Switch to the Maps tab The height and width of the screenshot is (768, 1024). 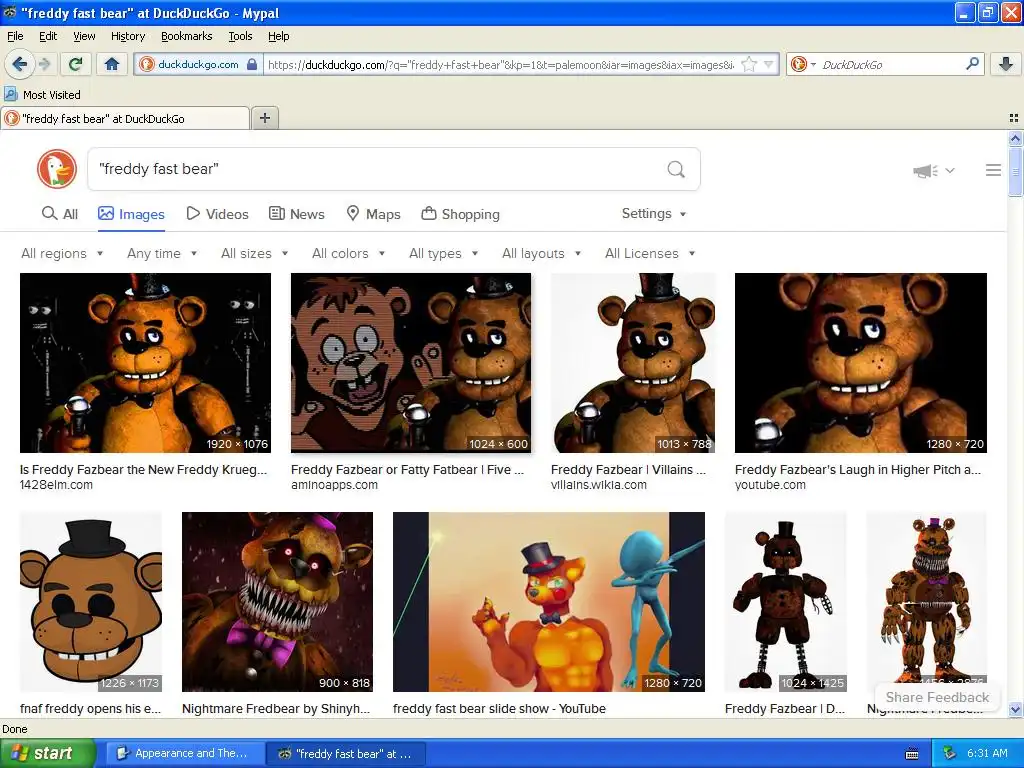click(x=374, y=214)
